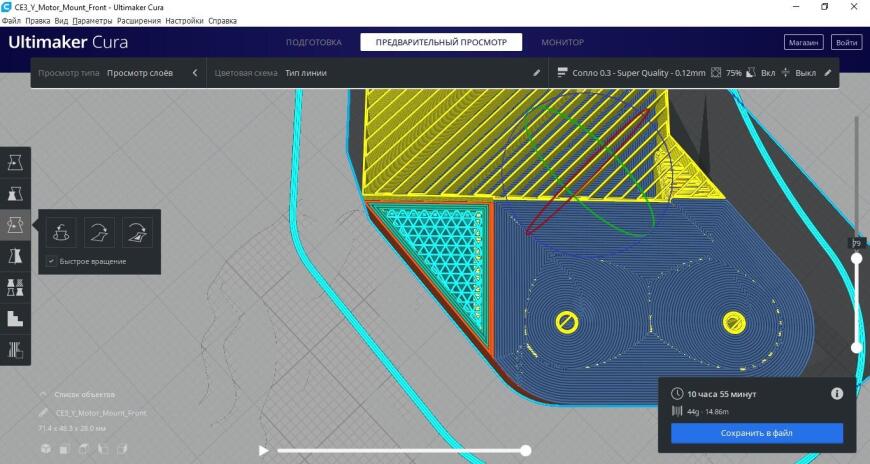The width and height of the screenshot is (870, 464).
Task: Click the 10 часа 55 минут estimate
Action: (x=722, y=394)
